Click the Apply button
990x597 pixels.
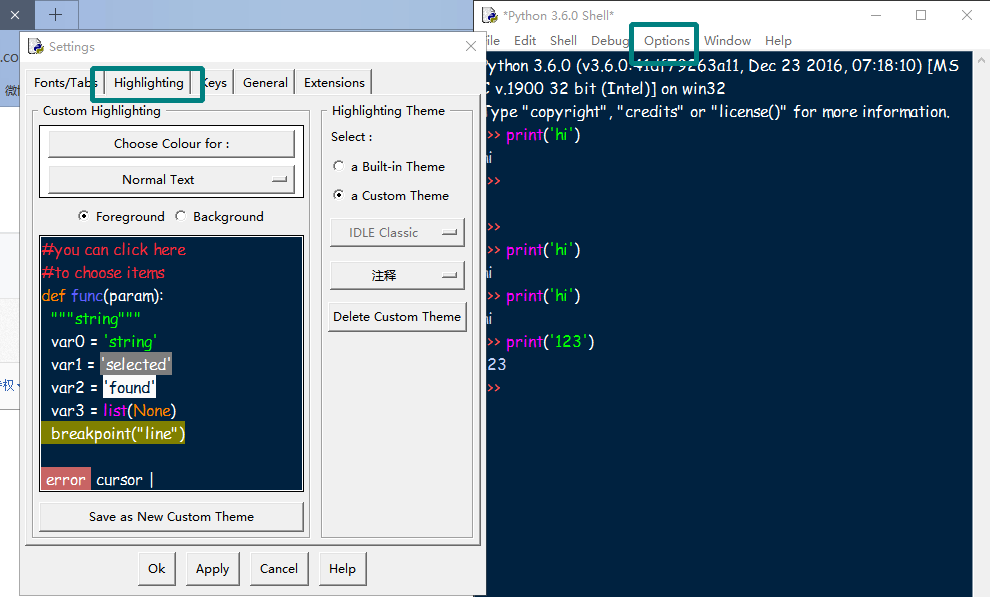212,569
